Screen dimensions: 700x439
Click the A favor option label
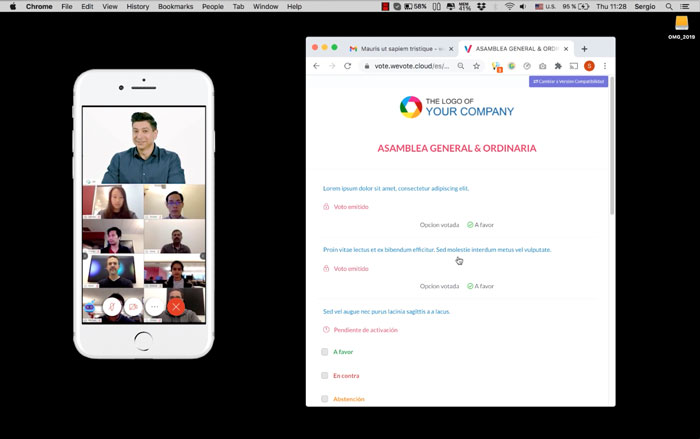(x=343, y=352)
